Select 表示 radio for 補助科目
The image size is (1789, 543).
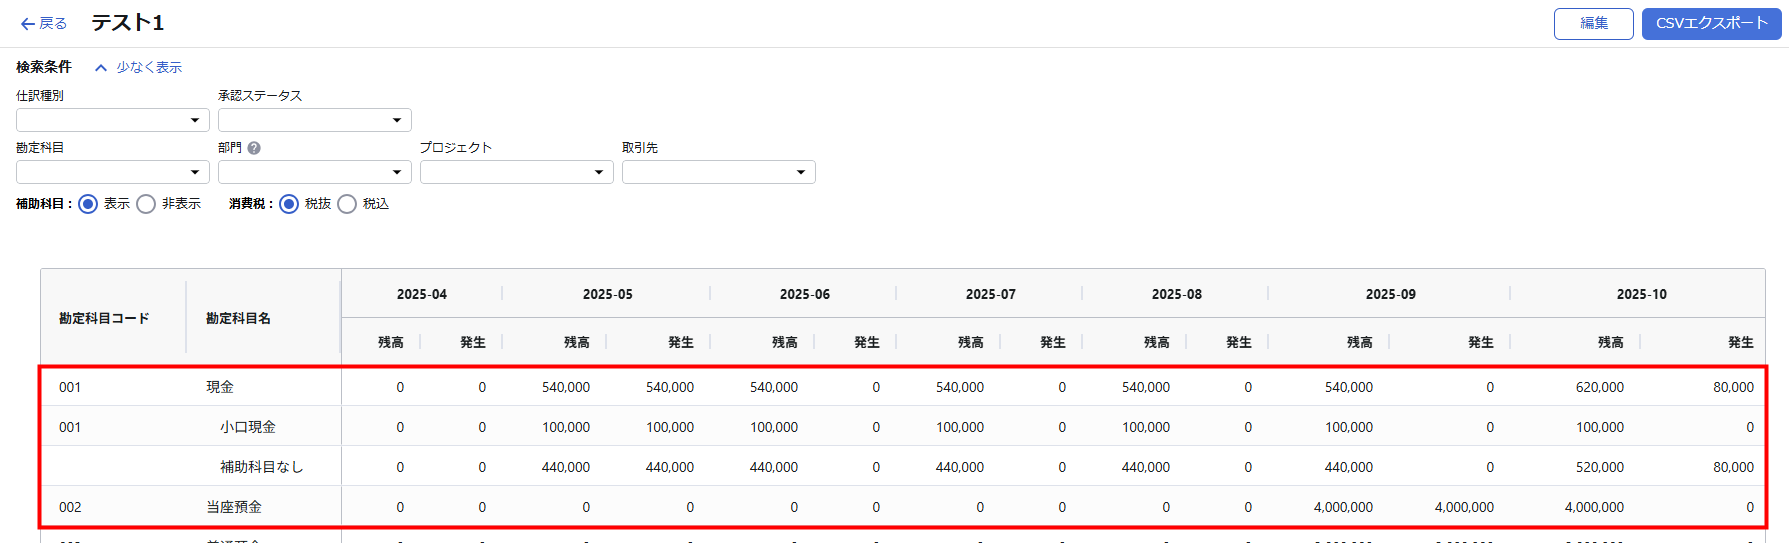(88, 204)
